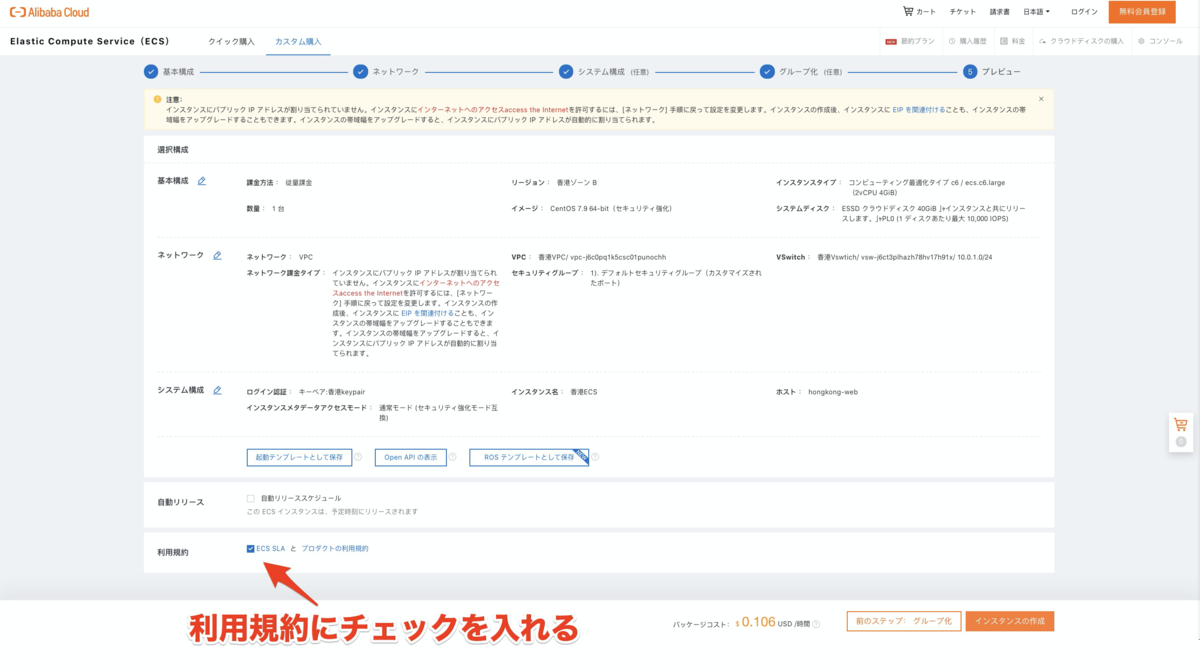Open the コンソール link
1200x669 pixels.
[x=1166, y=42]
